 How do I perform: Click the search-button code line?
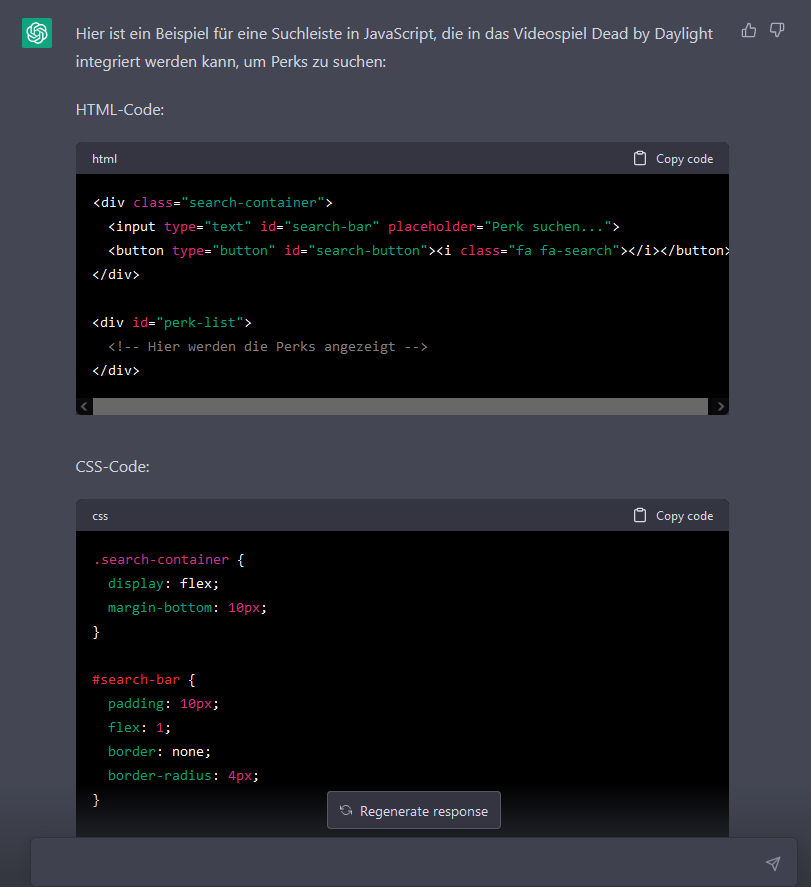click(x=419, y=251)
